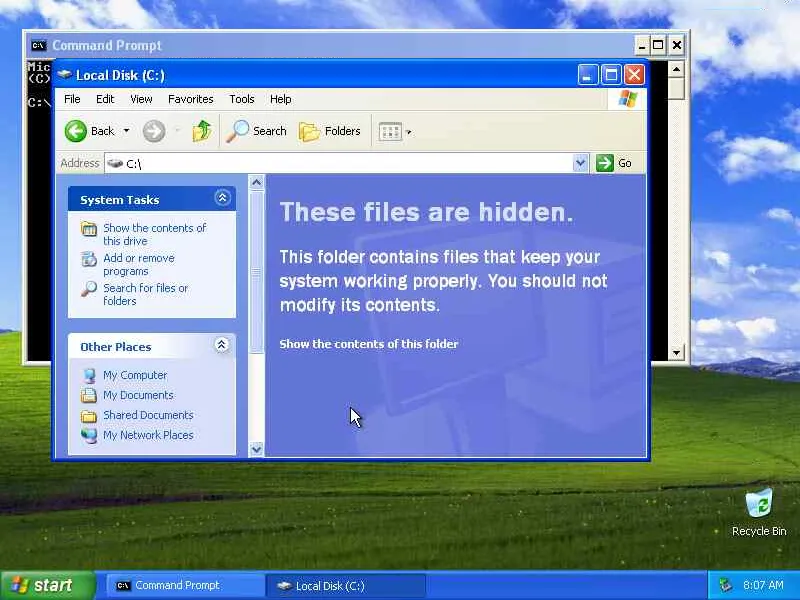Open the Help menu
The image size is (800, 600).
(x=281, y=99)
